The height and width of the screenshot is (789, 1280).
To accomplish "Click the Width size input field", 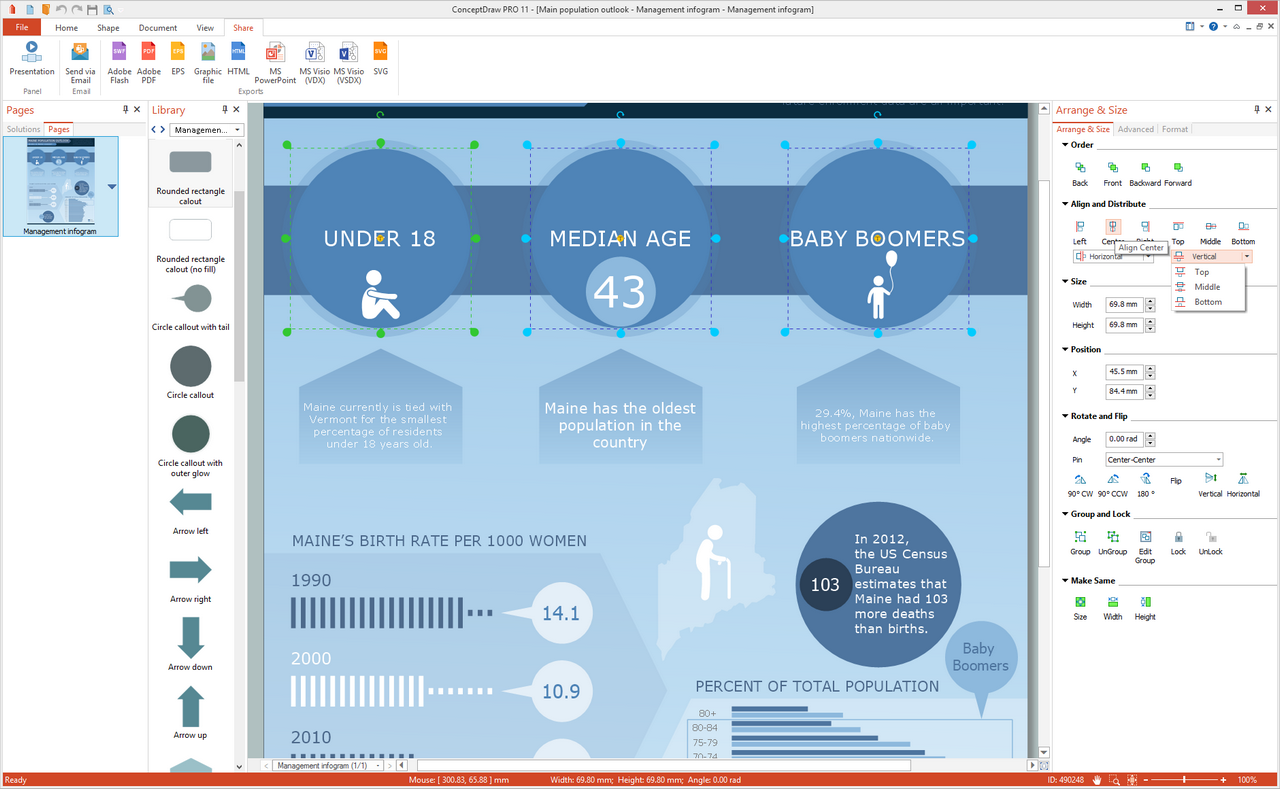I will pyautogui.click(x=1124, y=304).
